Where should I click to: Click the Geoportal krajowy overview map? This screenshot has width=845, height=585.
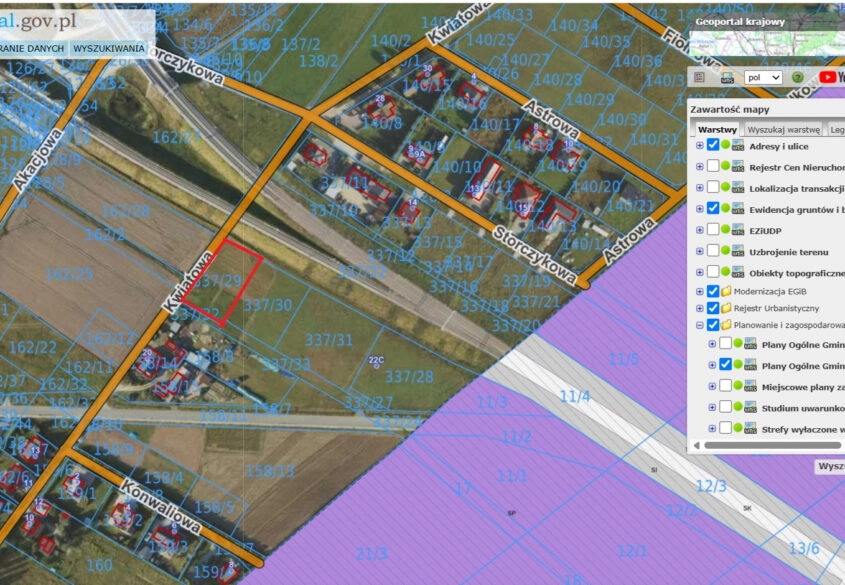click(767, 44)
